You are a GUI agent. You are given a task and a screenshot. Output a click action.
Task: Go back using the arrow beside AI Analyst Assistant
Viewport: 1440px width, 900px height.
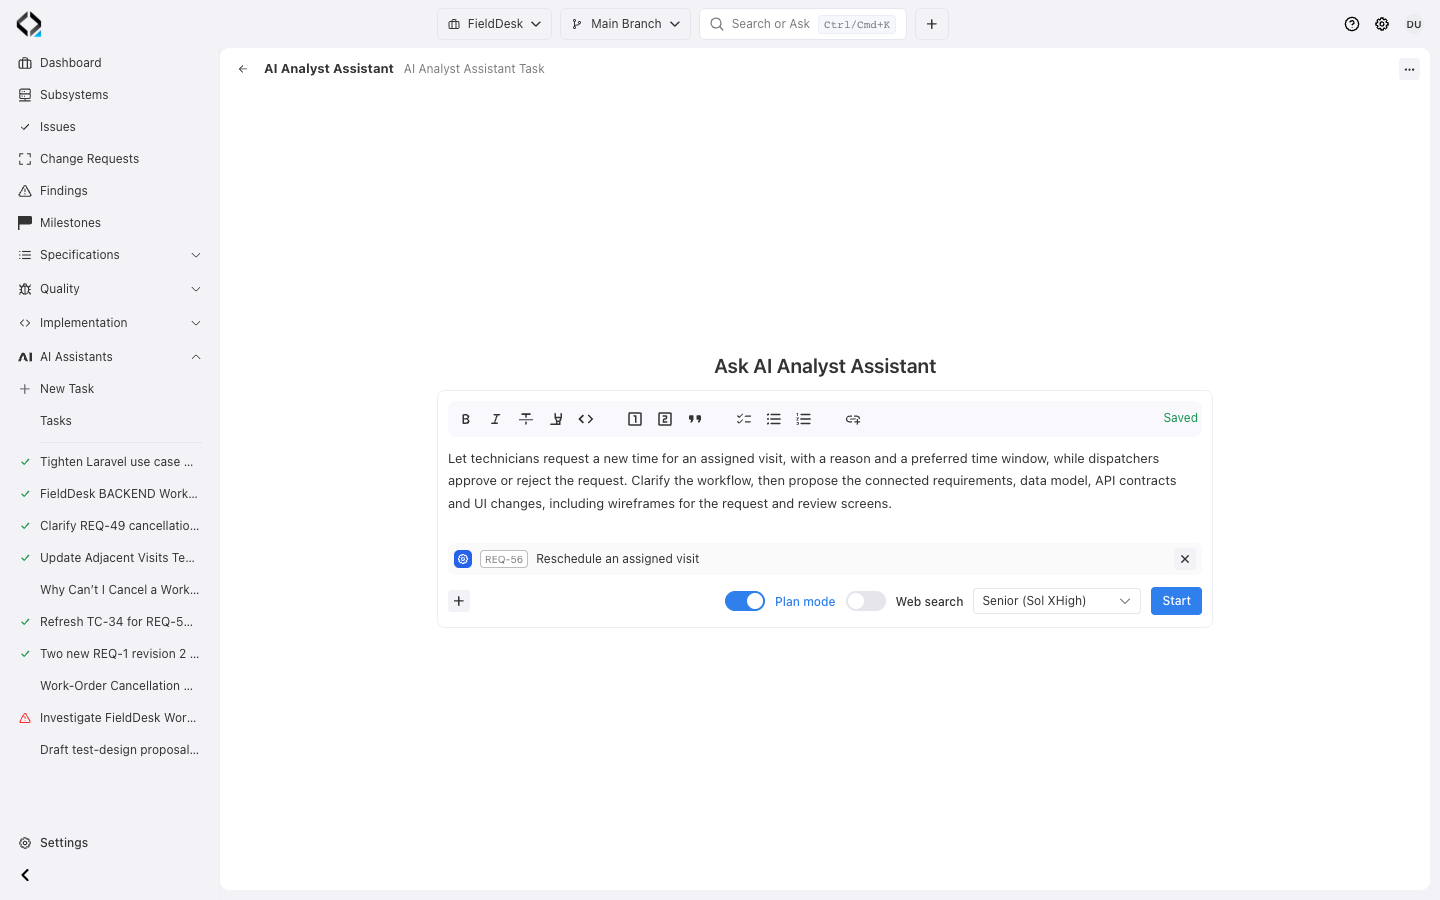click(243, 69)
